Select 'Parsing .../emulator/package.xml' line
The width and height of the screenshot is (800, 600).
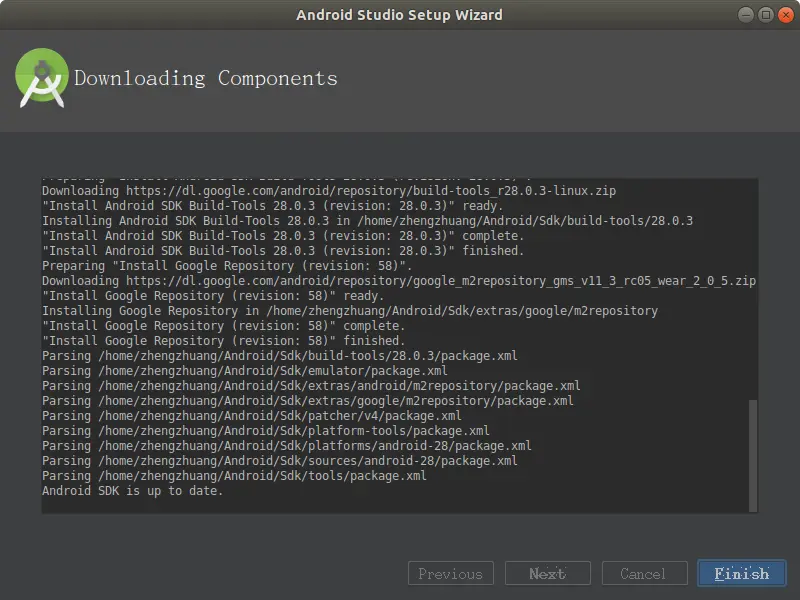[x=245, y=371]
